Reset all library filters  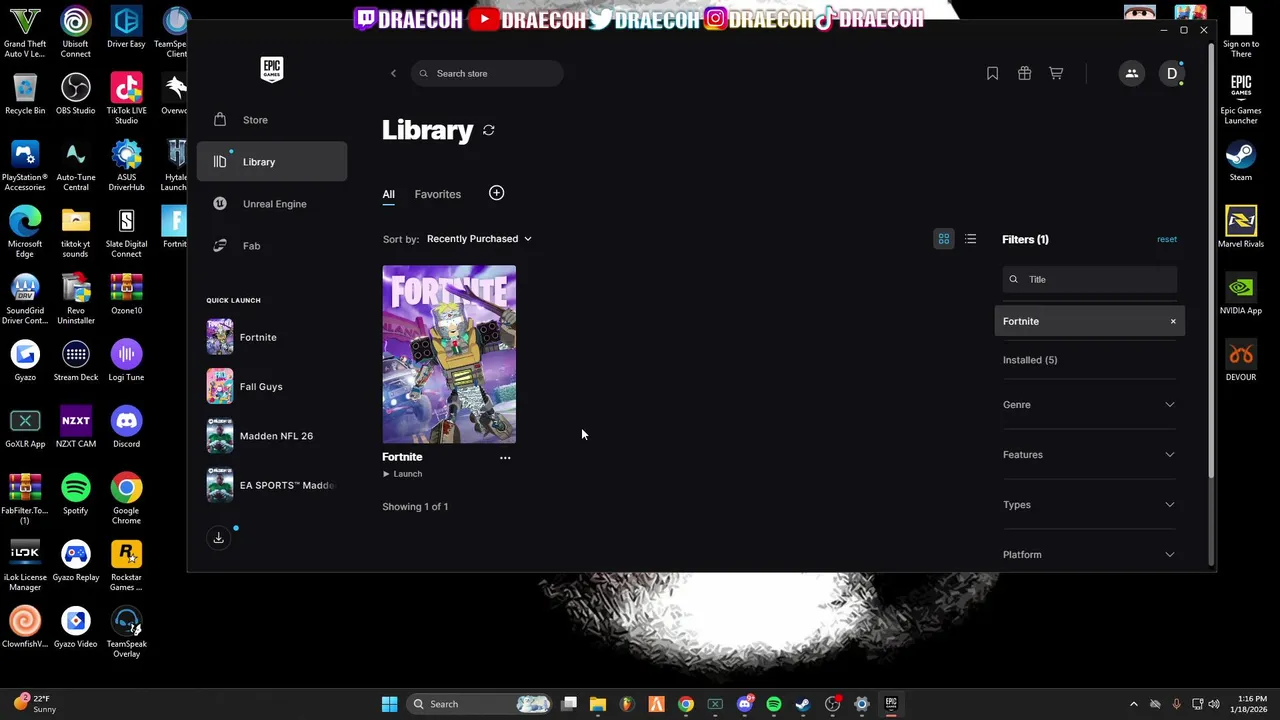(1167, 239)
